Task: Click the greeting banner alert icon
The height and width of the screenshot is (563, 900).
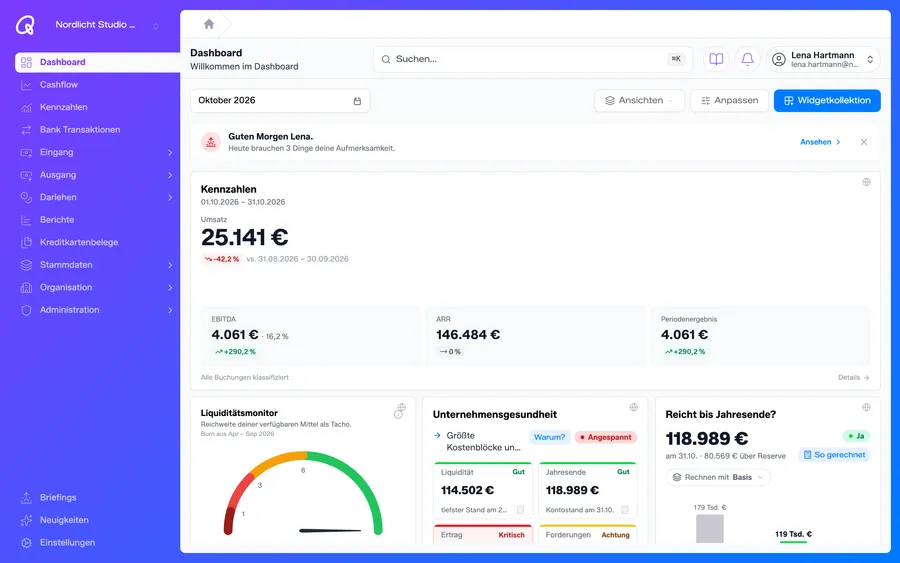Action: (x=211, y=142)
